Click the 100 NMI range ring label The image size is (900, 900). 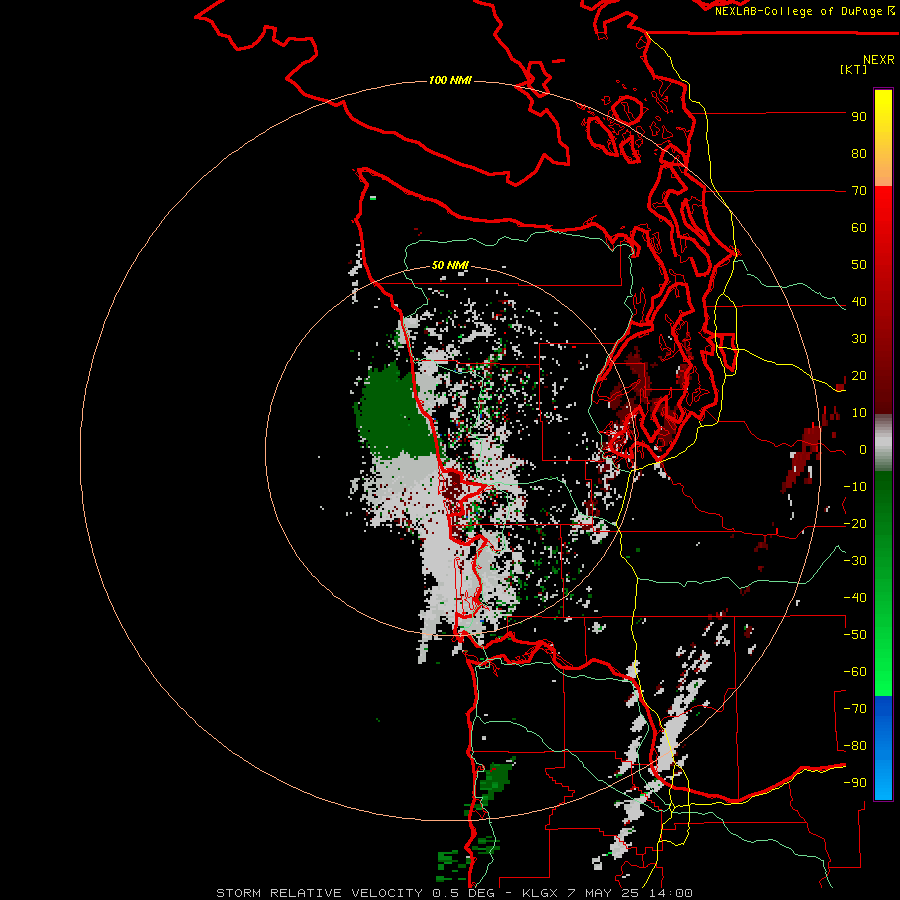point(450,80)
